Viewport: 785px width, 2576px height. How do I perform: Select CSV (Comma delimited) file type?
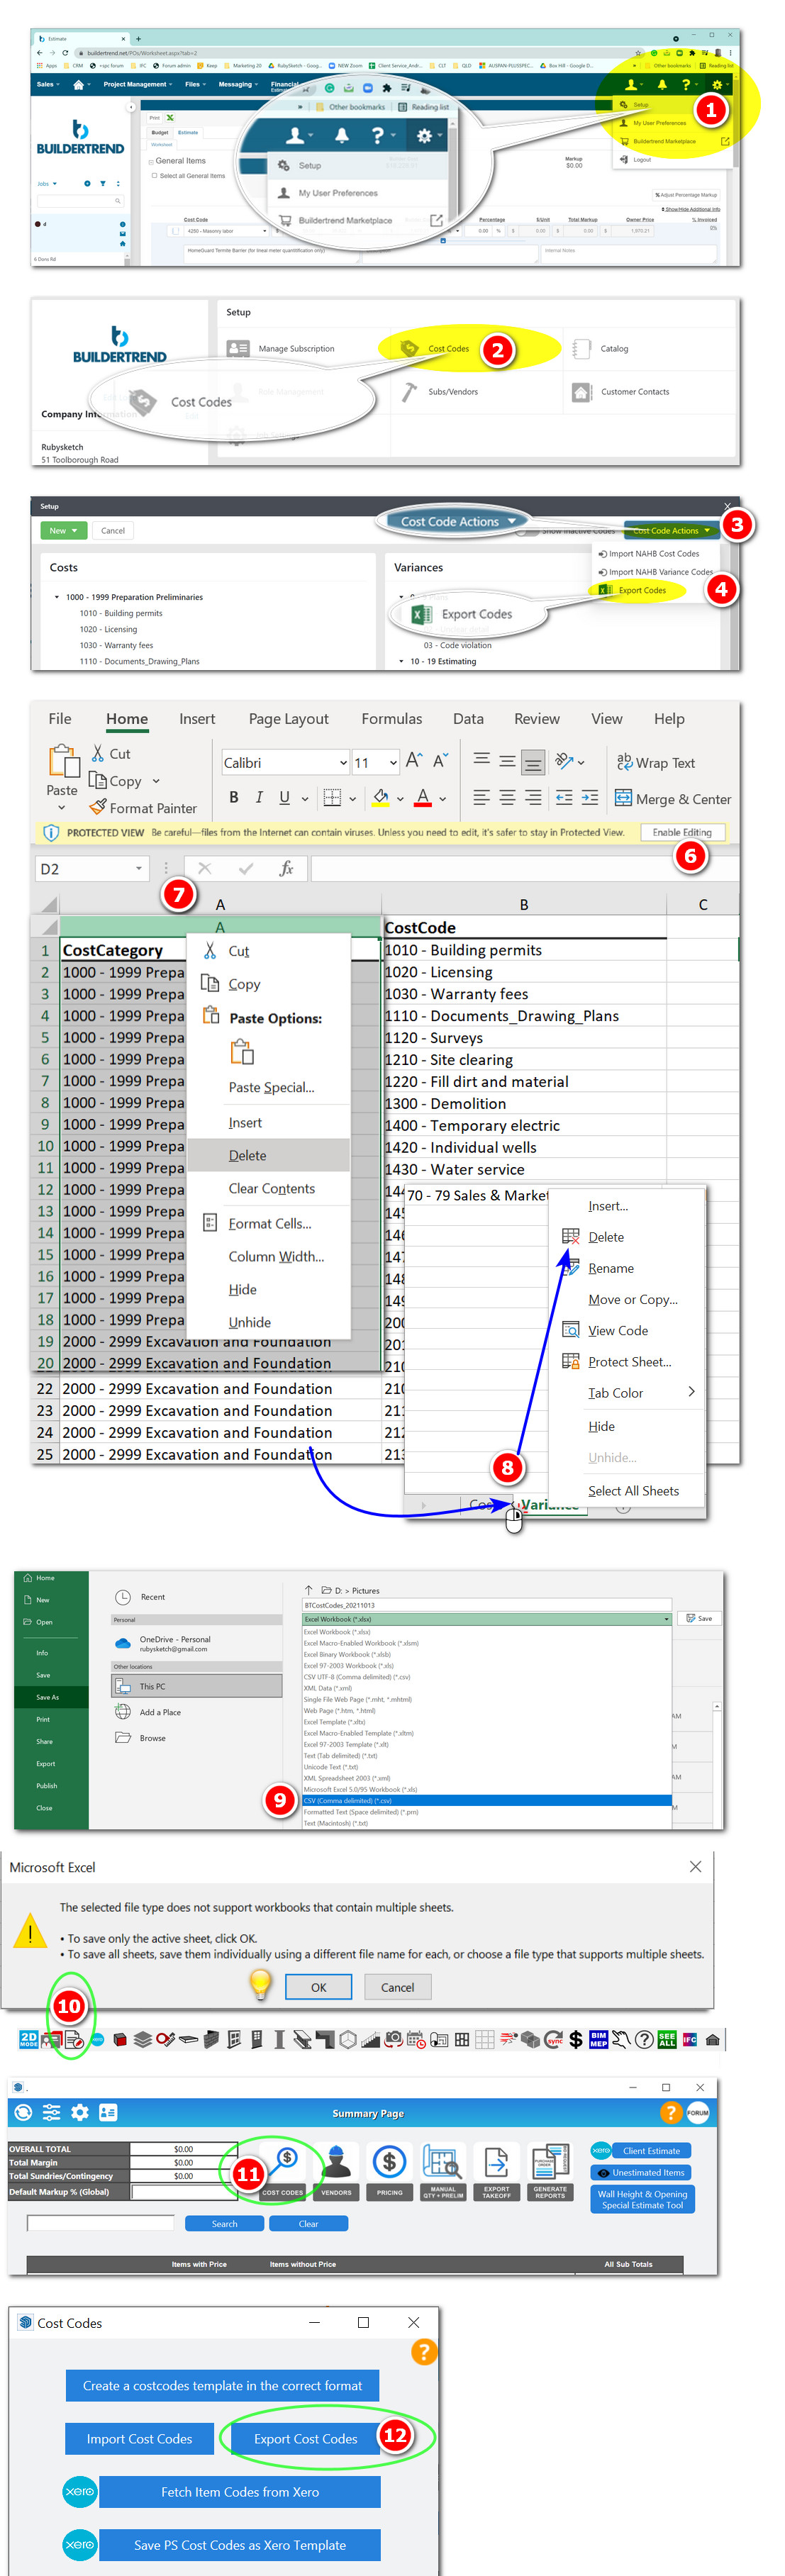click(486, 1800)
